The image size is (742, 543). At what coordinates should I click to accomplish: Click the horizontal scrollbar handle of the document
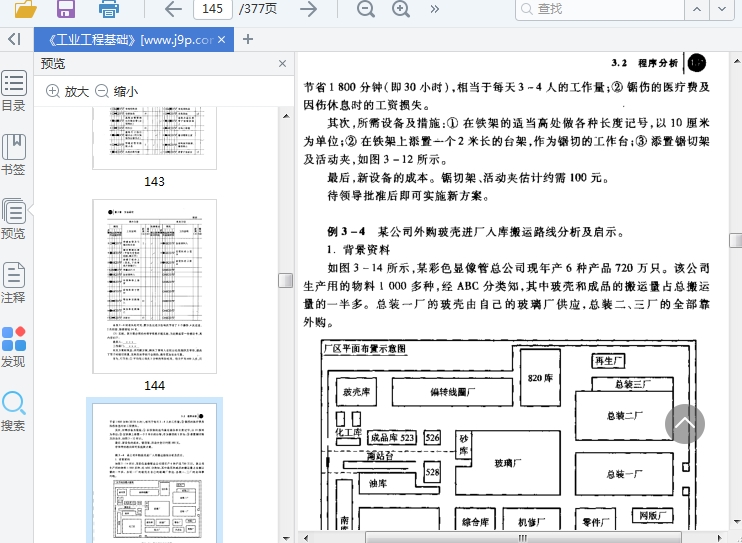point(523,538)
